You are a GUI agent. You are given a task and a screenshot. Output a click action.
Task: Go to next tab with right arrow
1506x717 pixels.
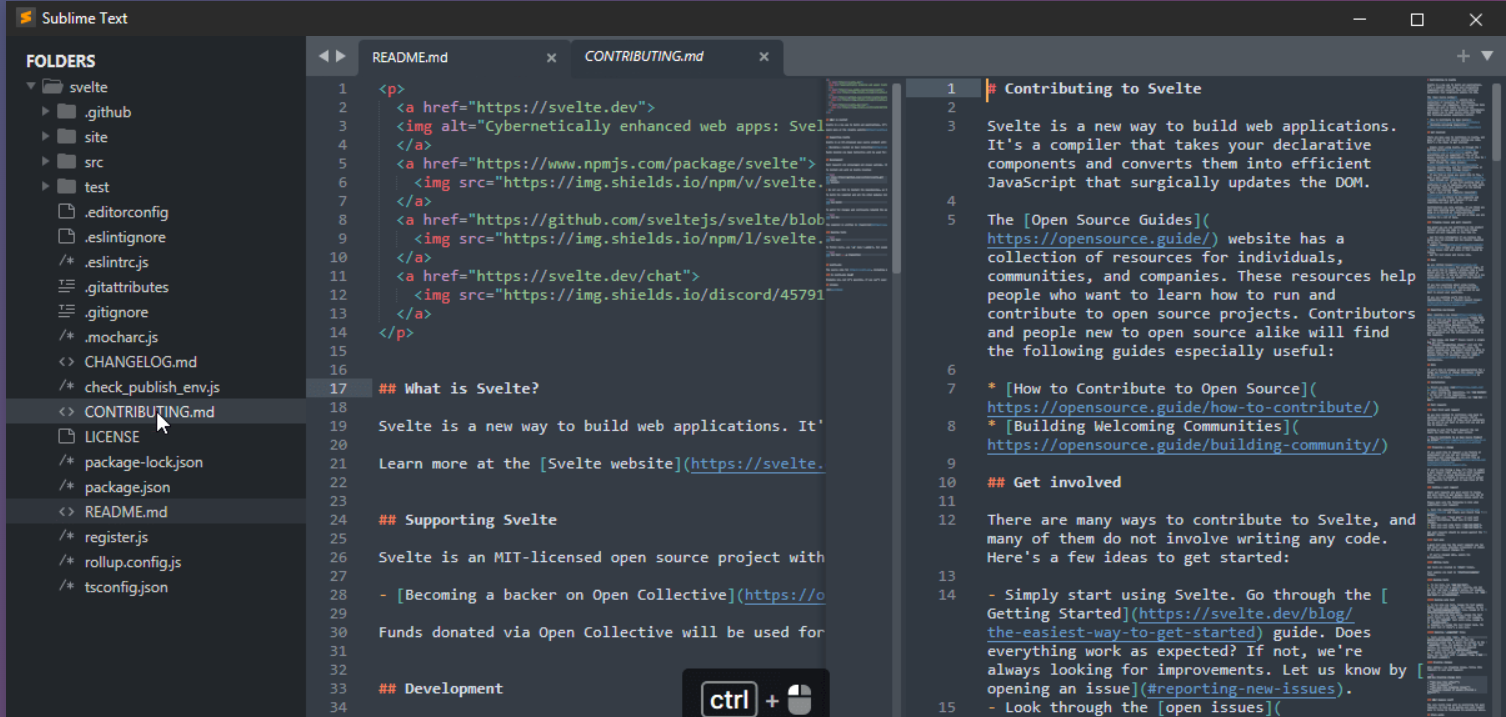click(341, 57)
